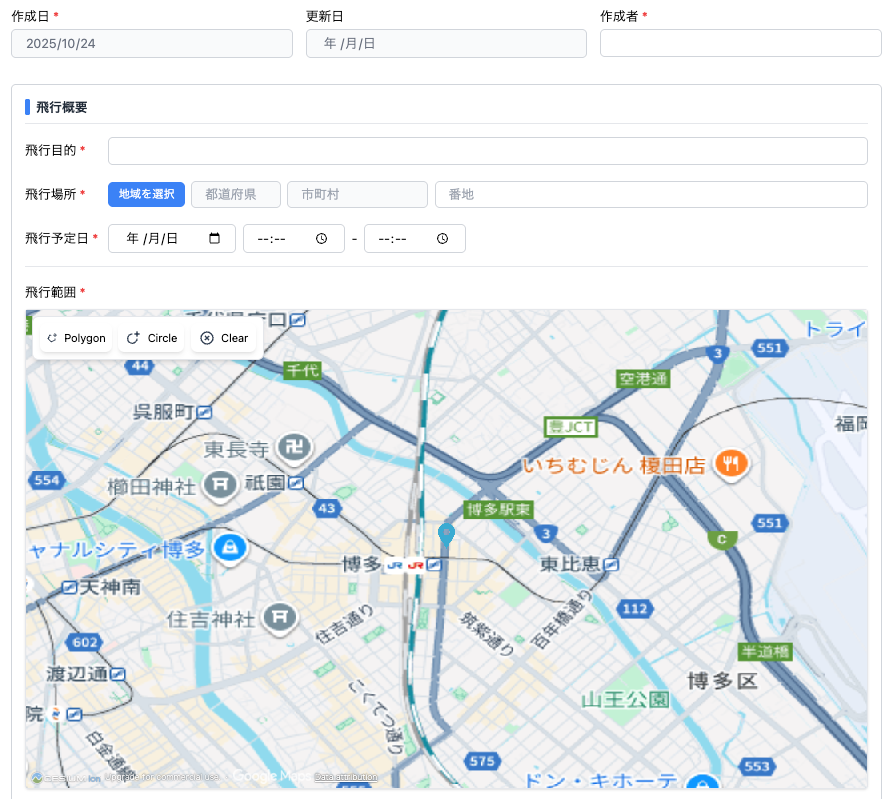Click clock icon in the end time field
The image size is (891, 799).
pyautogui.click(x=442, y=239)
